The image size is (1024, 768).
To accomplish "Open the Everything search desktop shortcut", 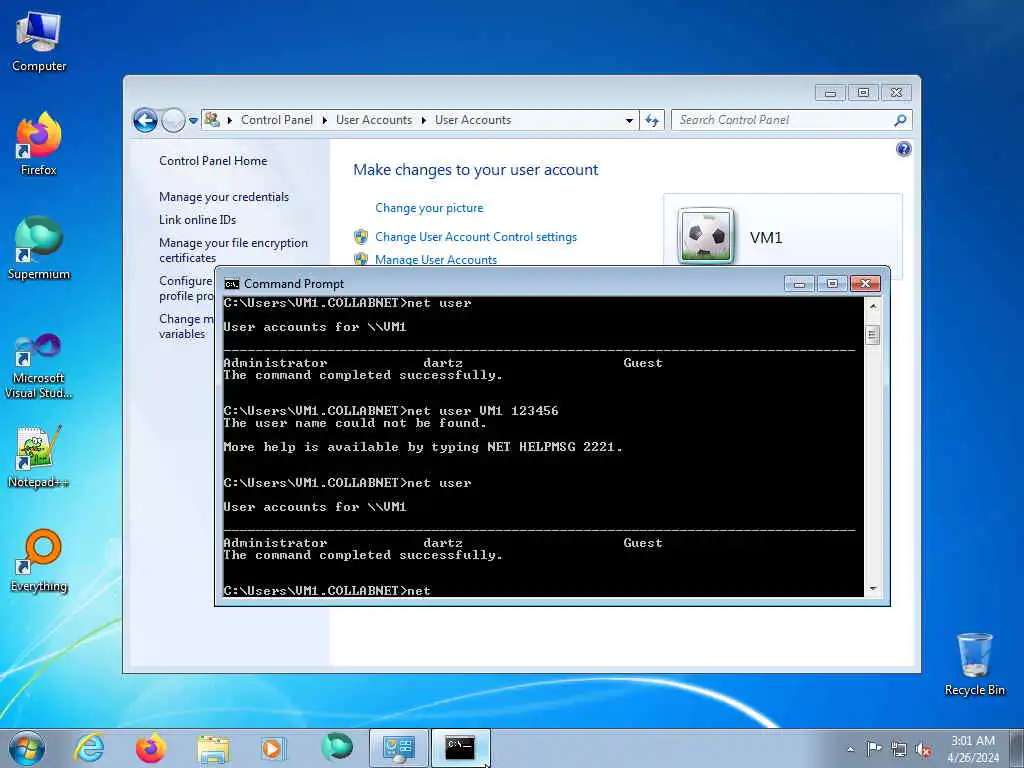I will pyautogui.click(x=39, y=561).
